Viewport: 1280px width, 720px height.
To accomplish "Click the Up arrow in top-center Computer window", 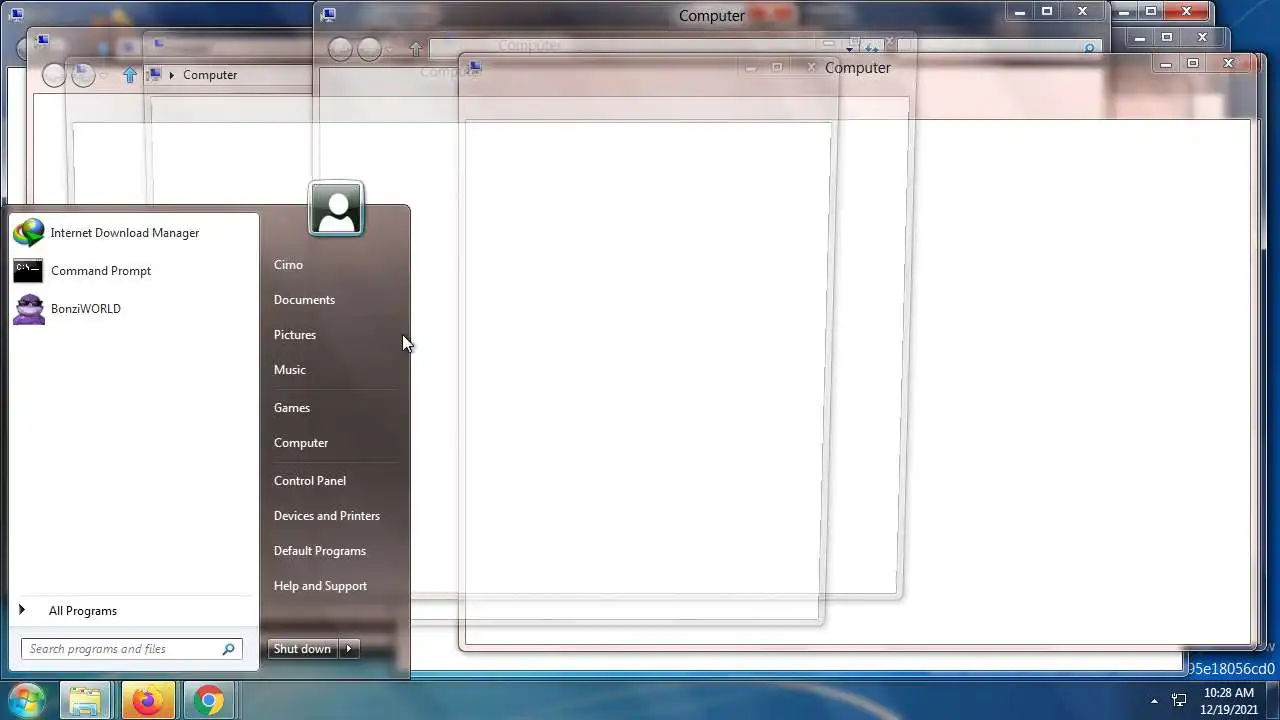I will (x=416, y=48).
